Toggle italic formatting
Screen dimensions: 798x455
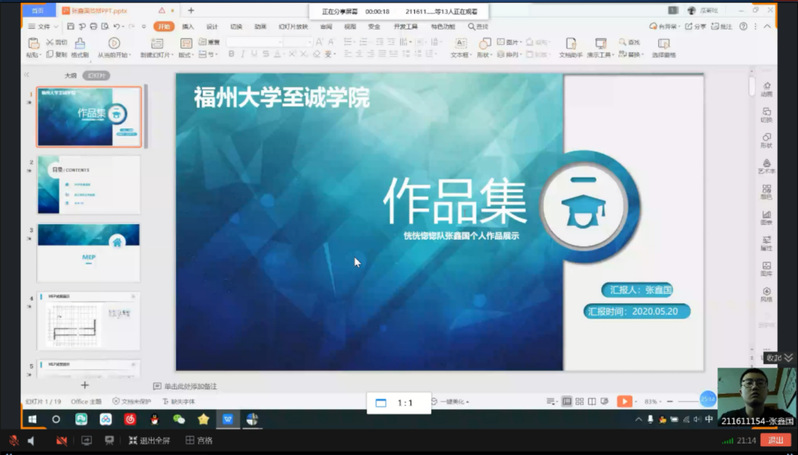click(x=243, y=54)
